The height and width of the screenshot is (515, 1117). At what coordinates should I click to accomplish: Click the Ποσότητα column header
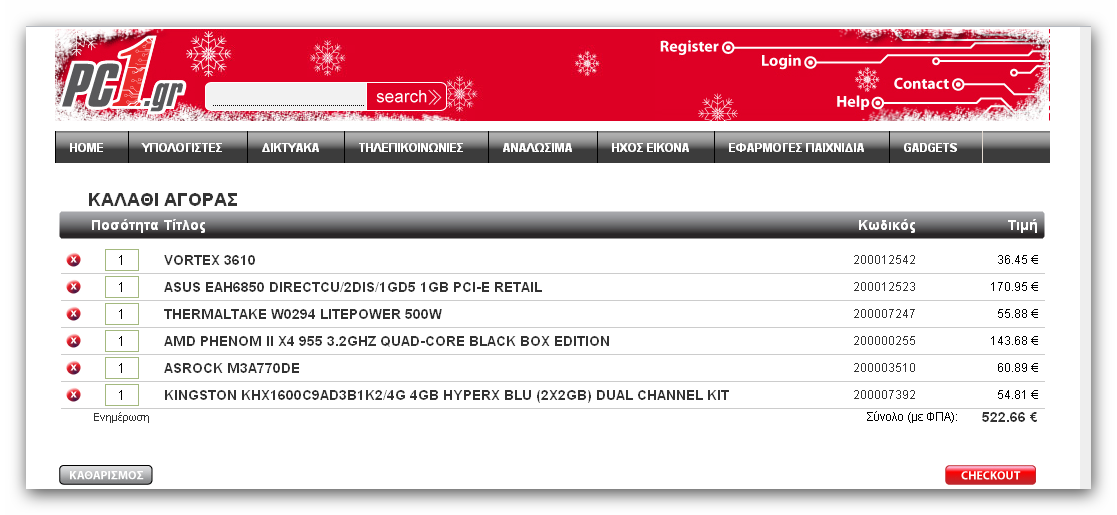pos(125,226)
